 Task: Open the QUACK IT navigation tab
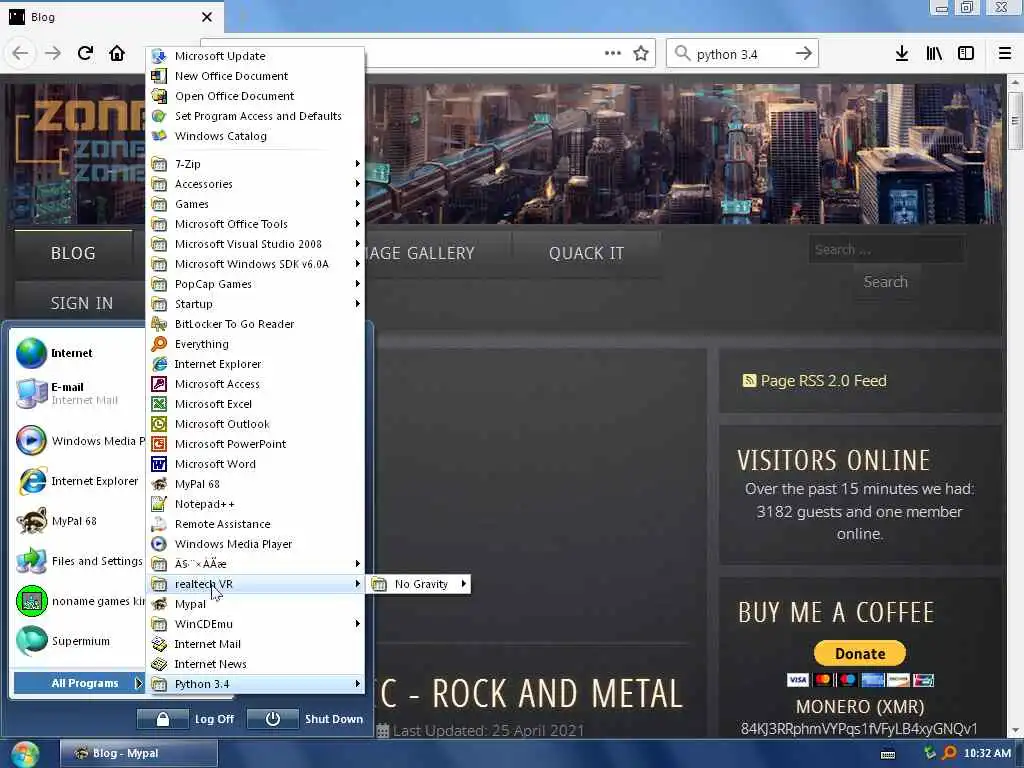pos(586,253)
